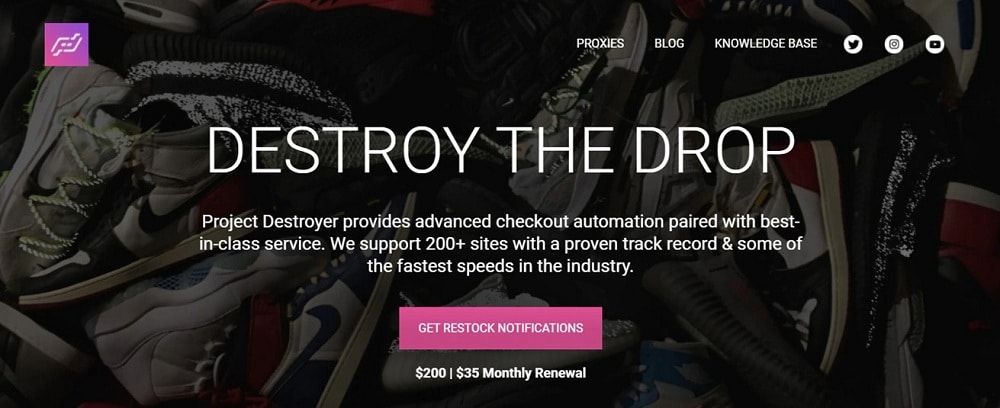
Task: Go to the Blog page
Action: 669,43
